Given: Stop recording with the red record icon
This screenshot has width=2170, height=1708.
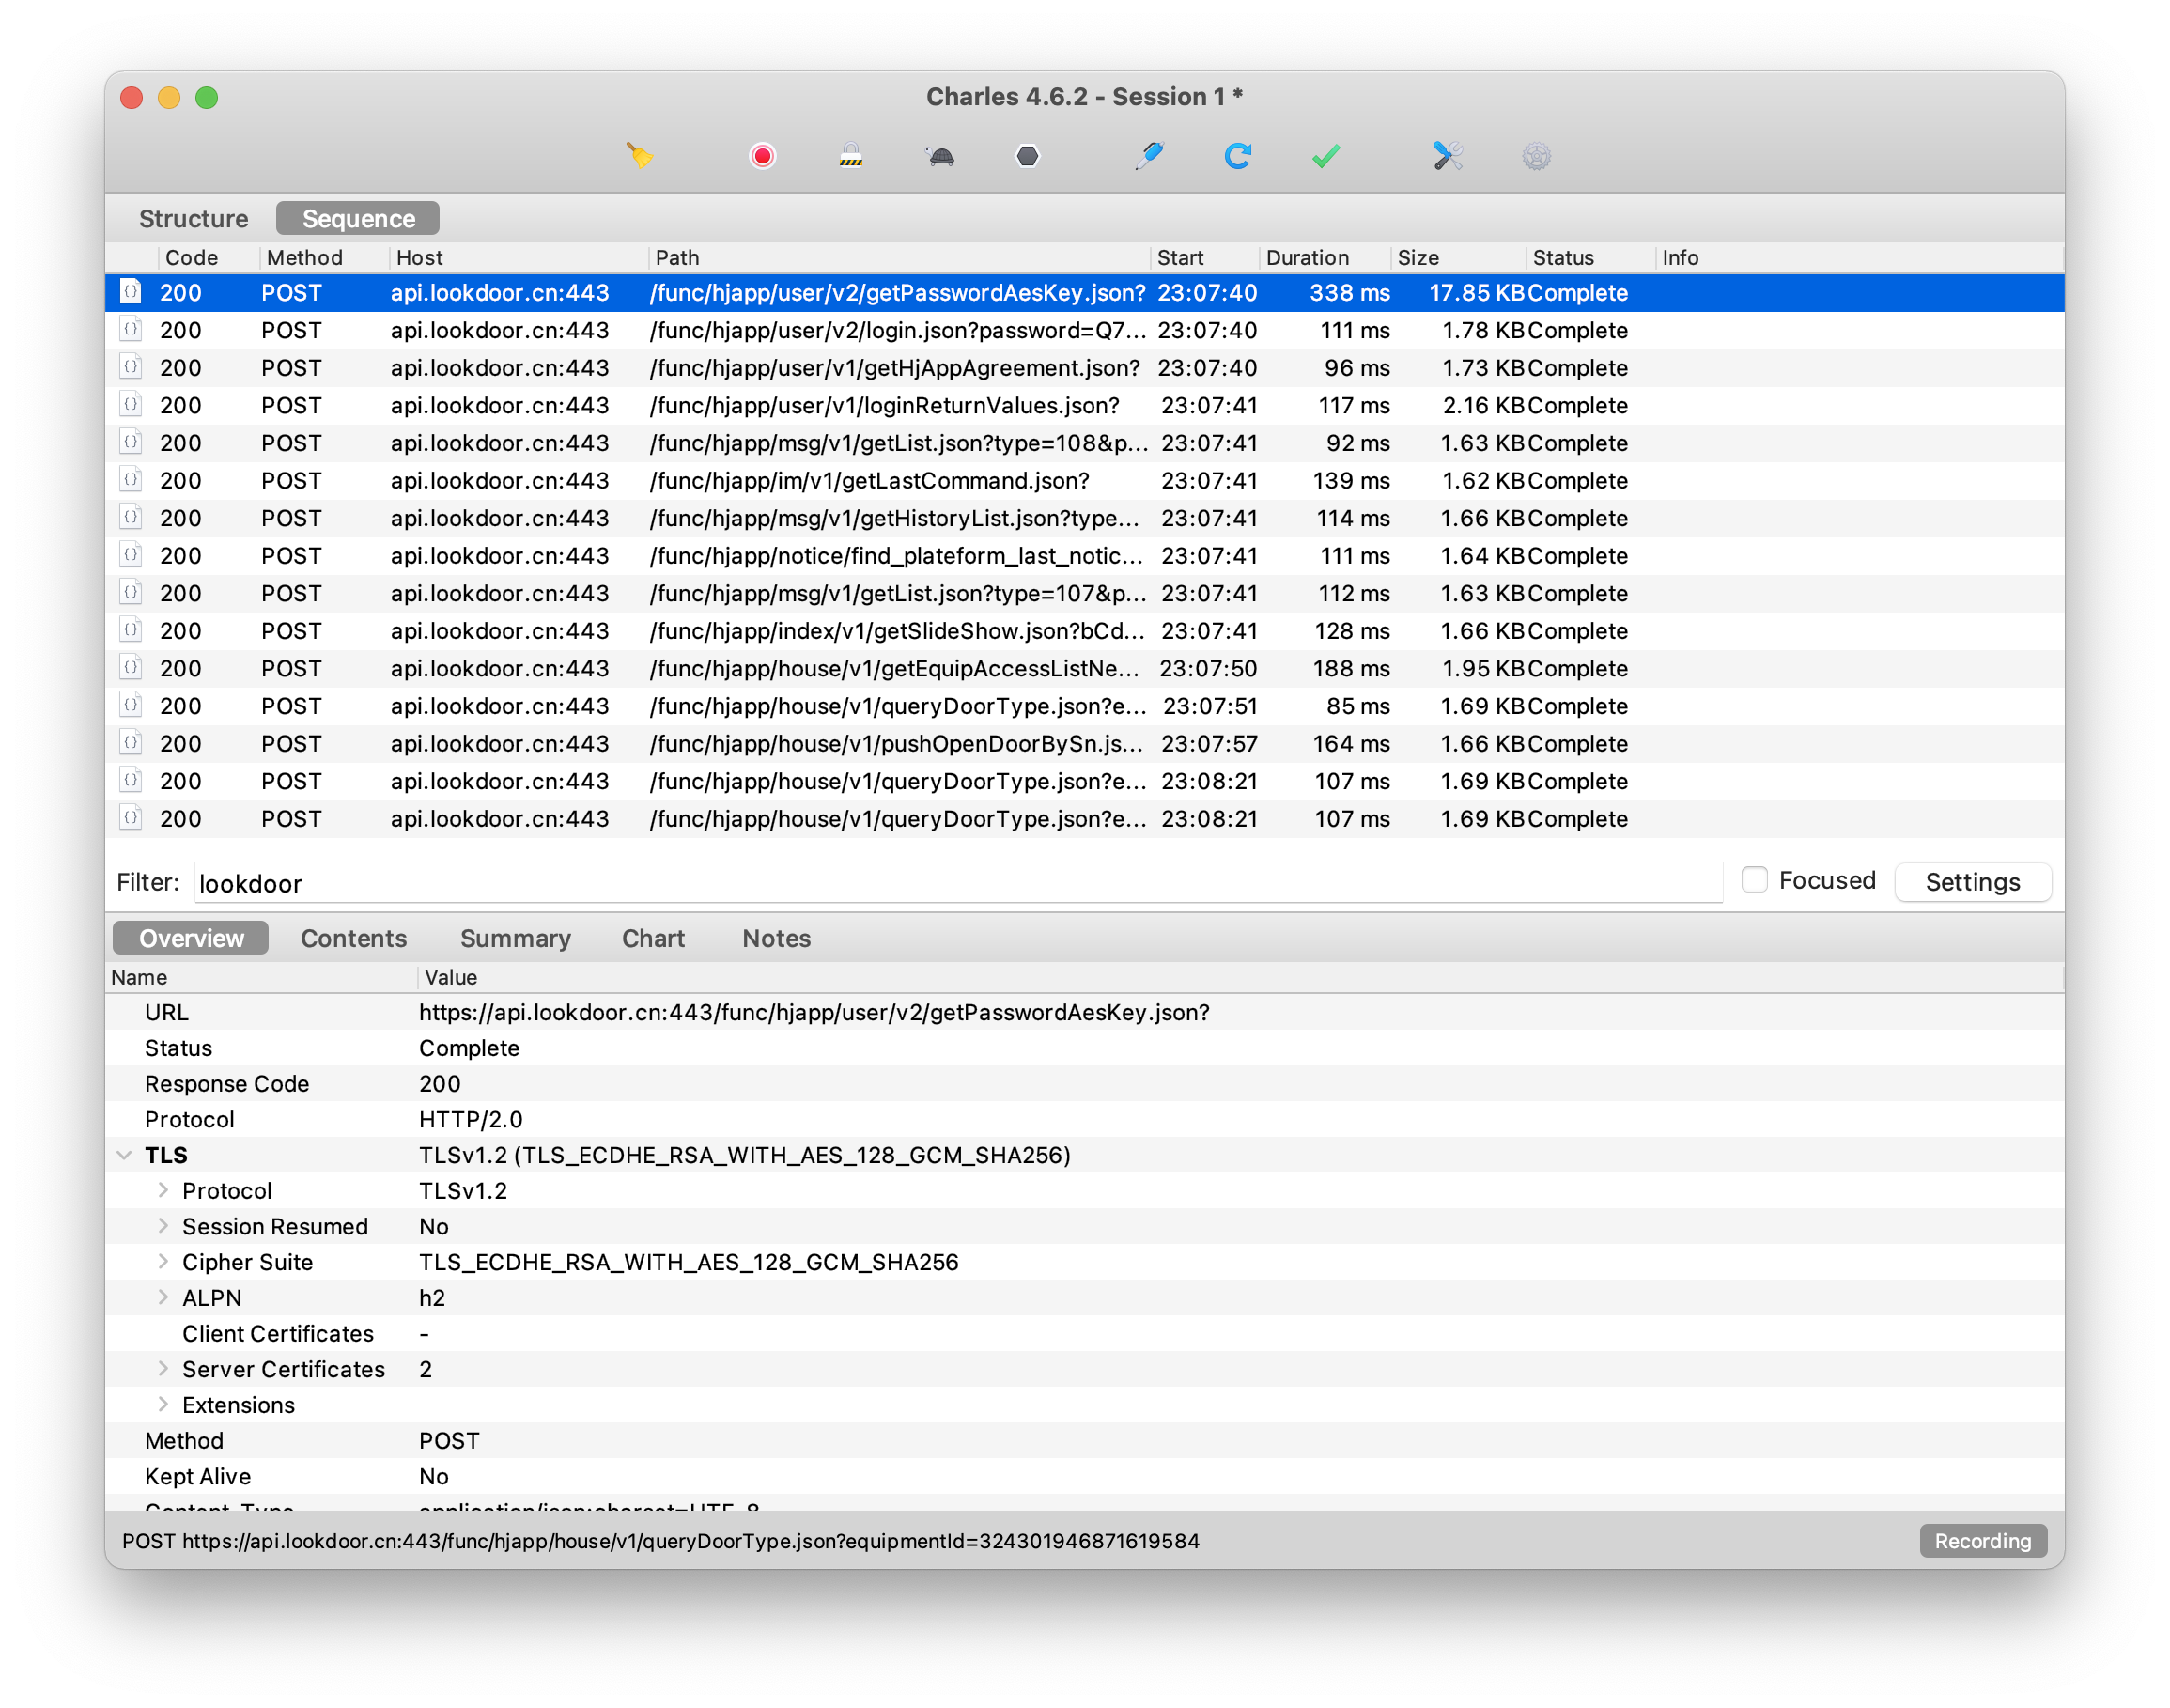Looking at the screenshot, I should [763, 156].
